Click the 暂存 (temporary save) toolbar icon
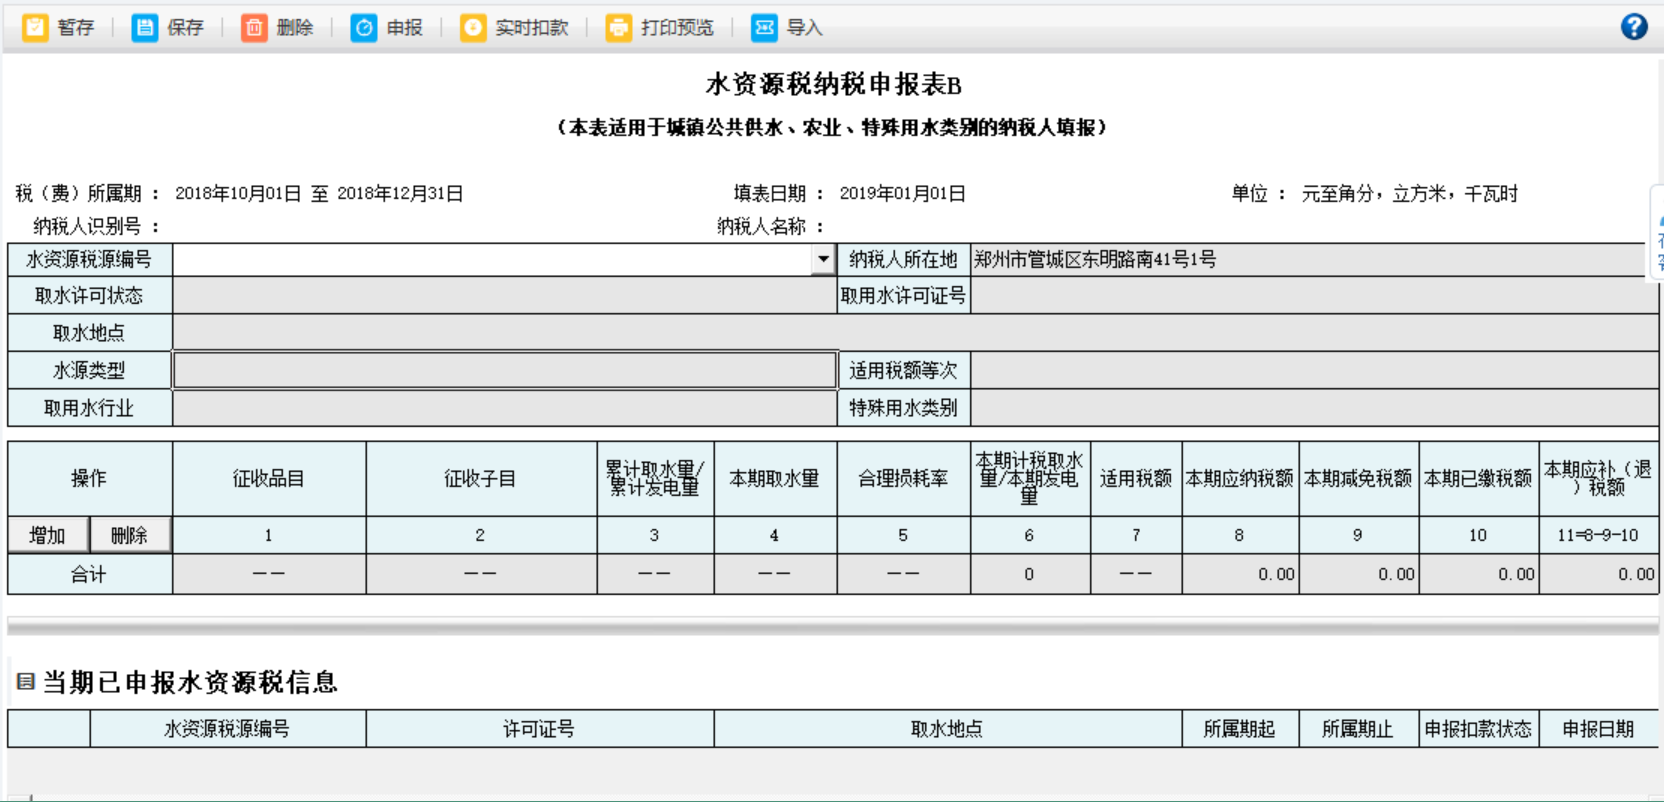Image resolution: width=1664 pixels, height=810 pixels. coord(36,27)
